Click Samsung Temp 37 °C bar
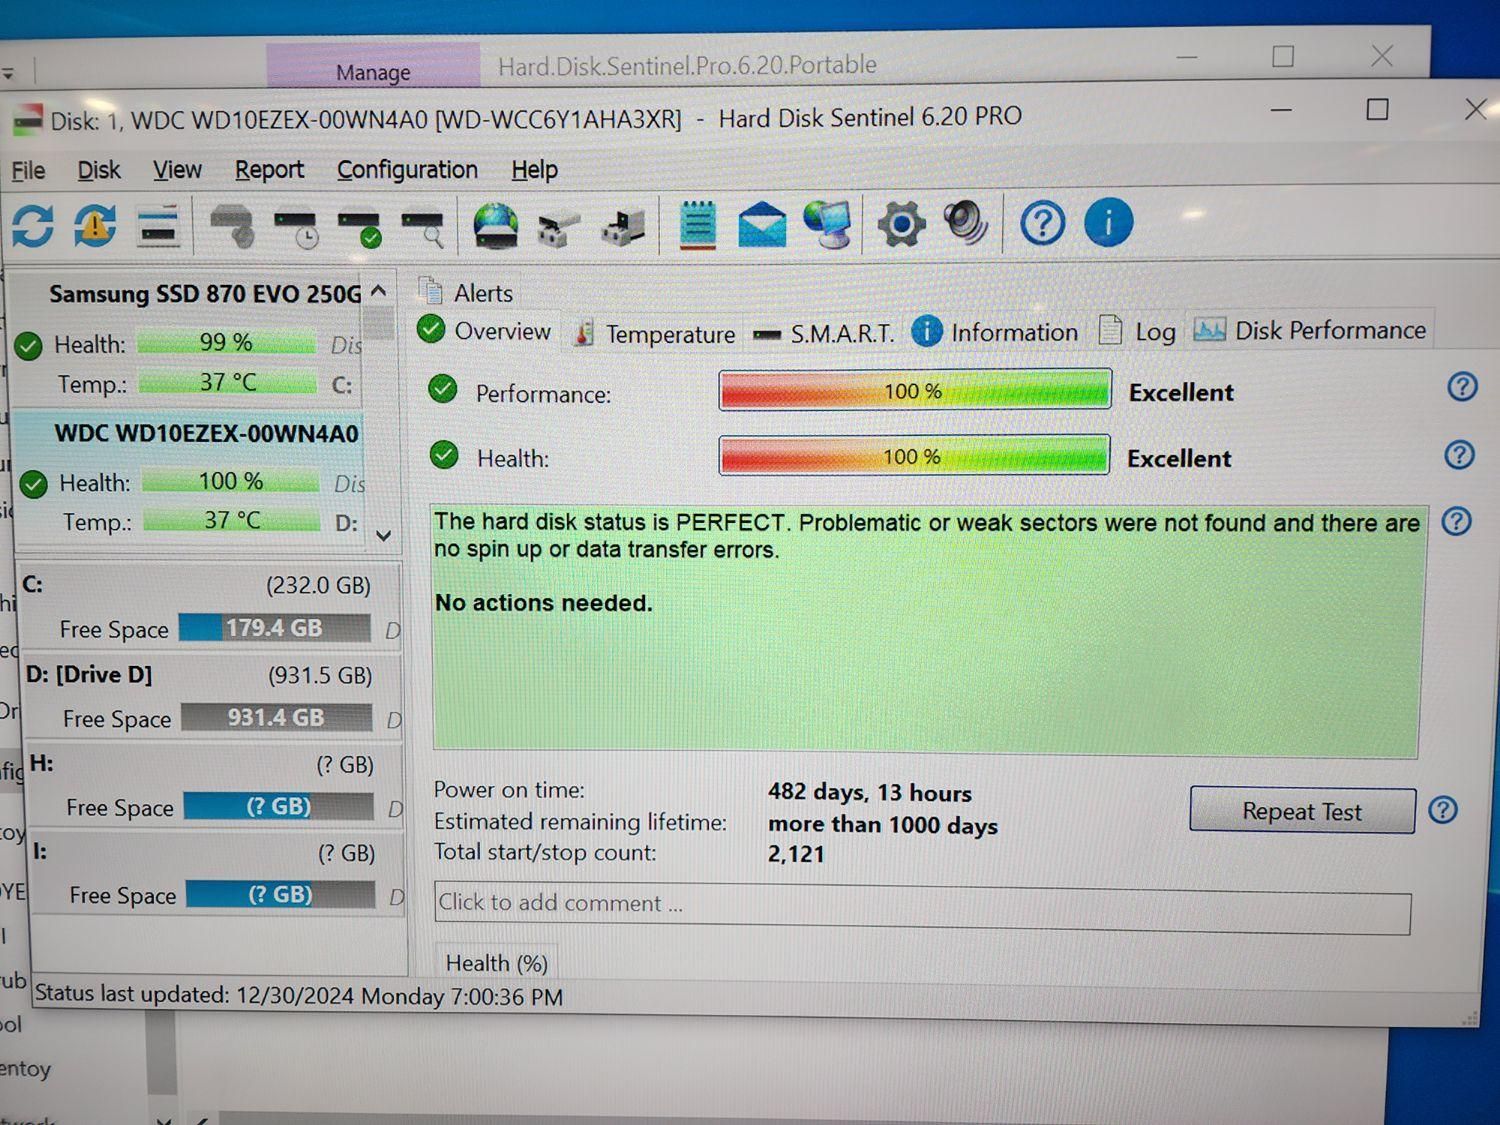 click(227, 382)
